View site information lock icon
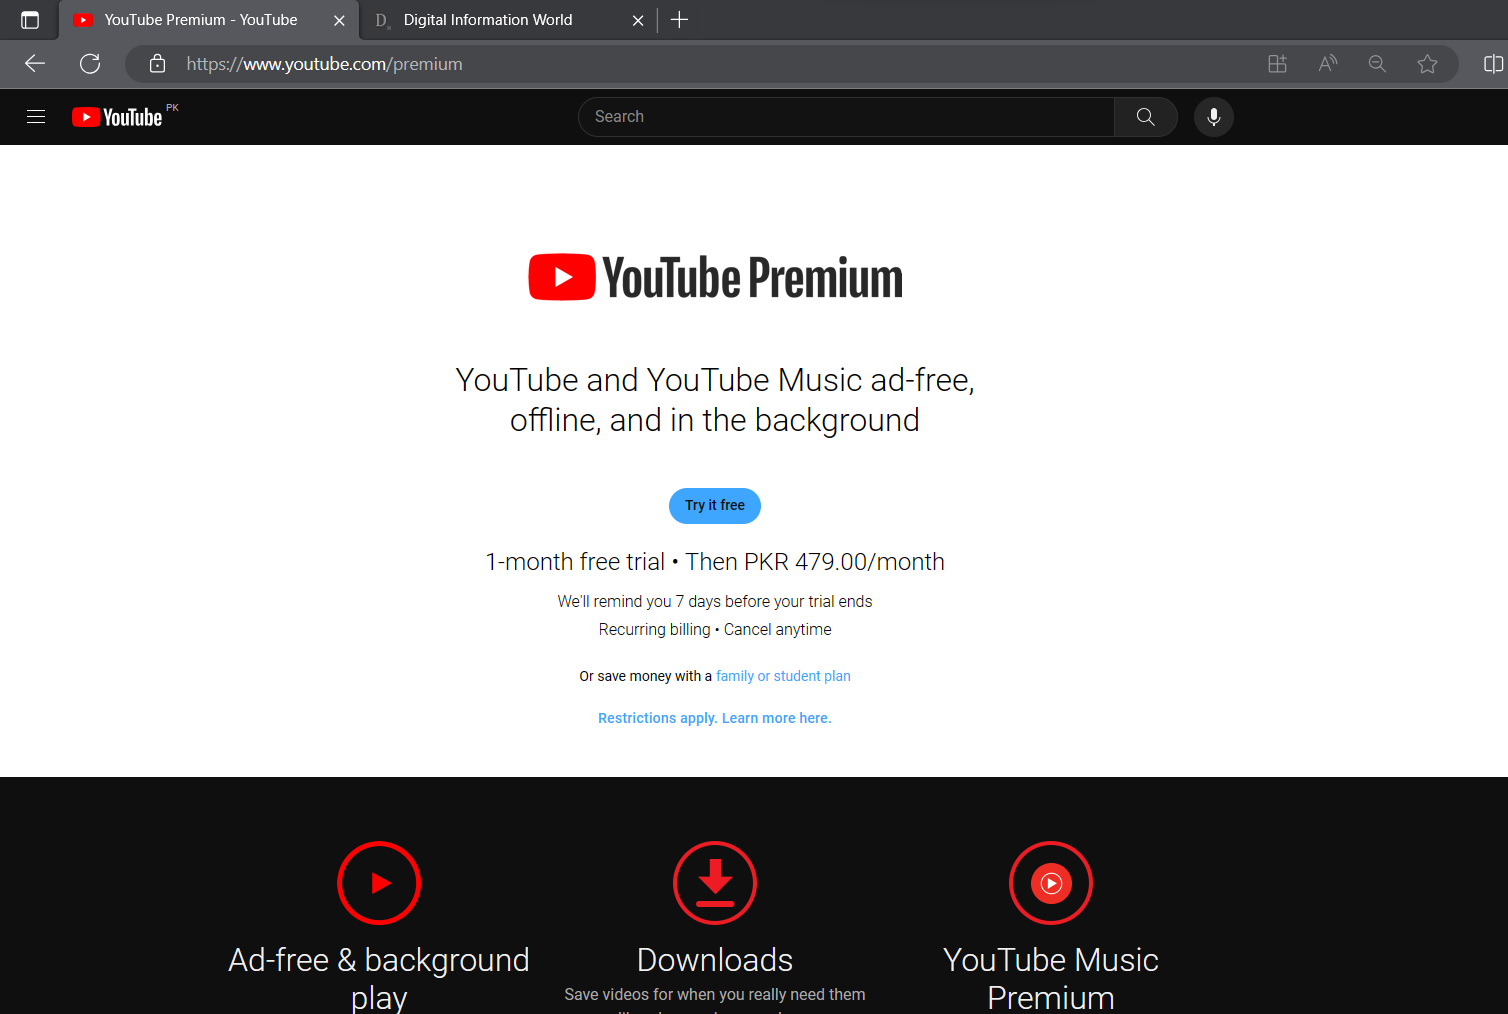 [157, 64]
